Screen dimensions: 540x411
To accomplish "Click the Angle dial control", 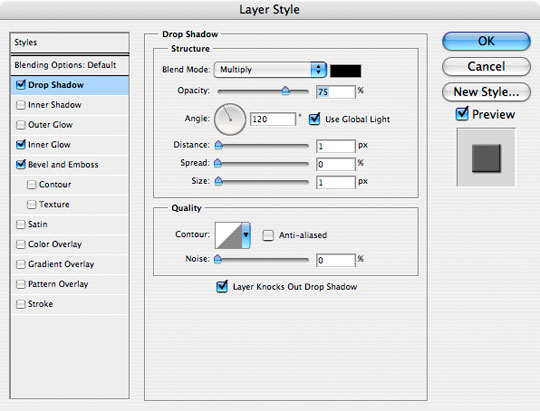I will click(x=230, y=119).
